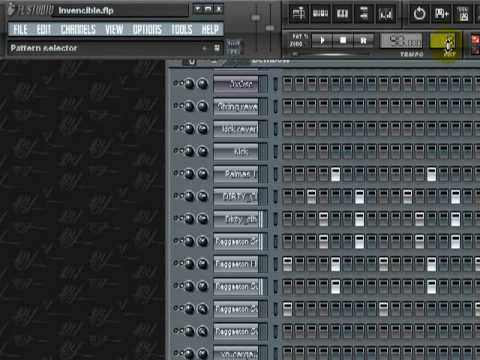Select the 3xOsc channel button
Viewport: 480px width, 360px height.
[x=236, y=84]
